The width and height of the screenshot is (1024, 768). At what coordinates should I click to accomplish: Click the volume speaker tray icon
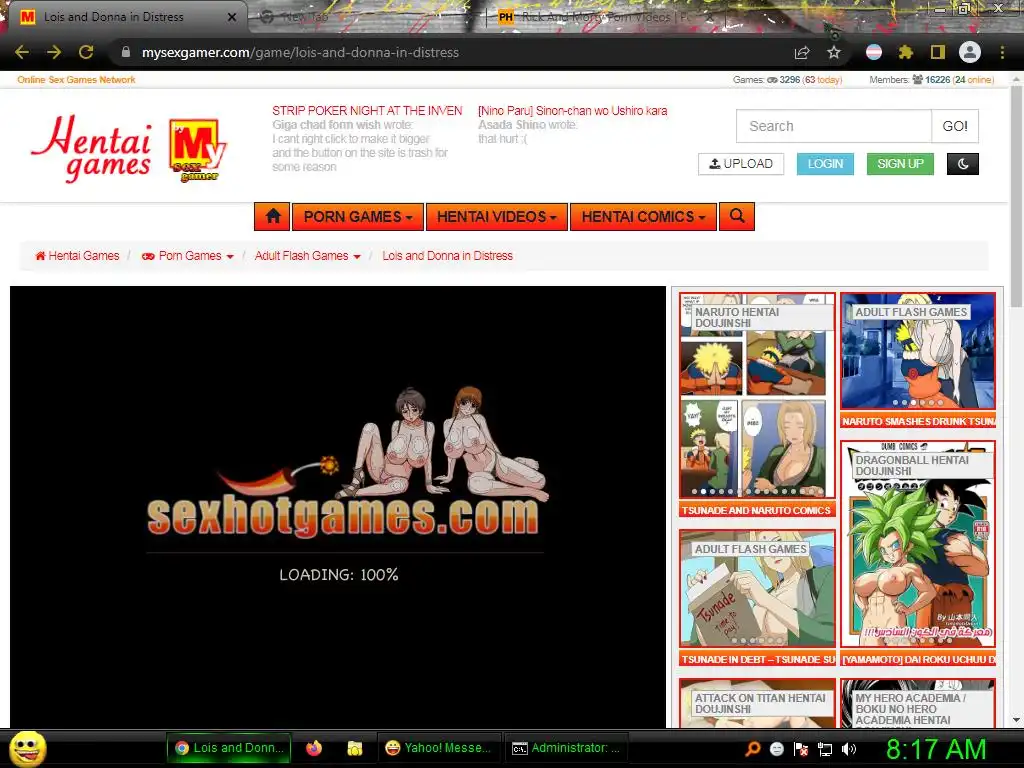[x=849, y=749]
